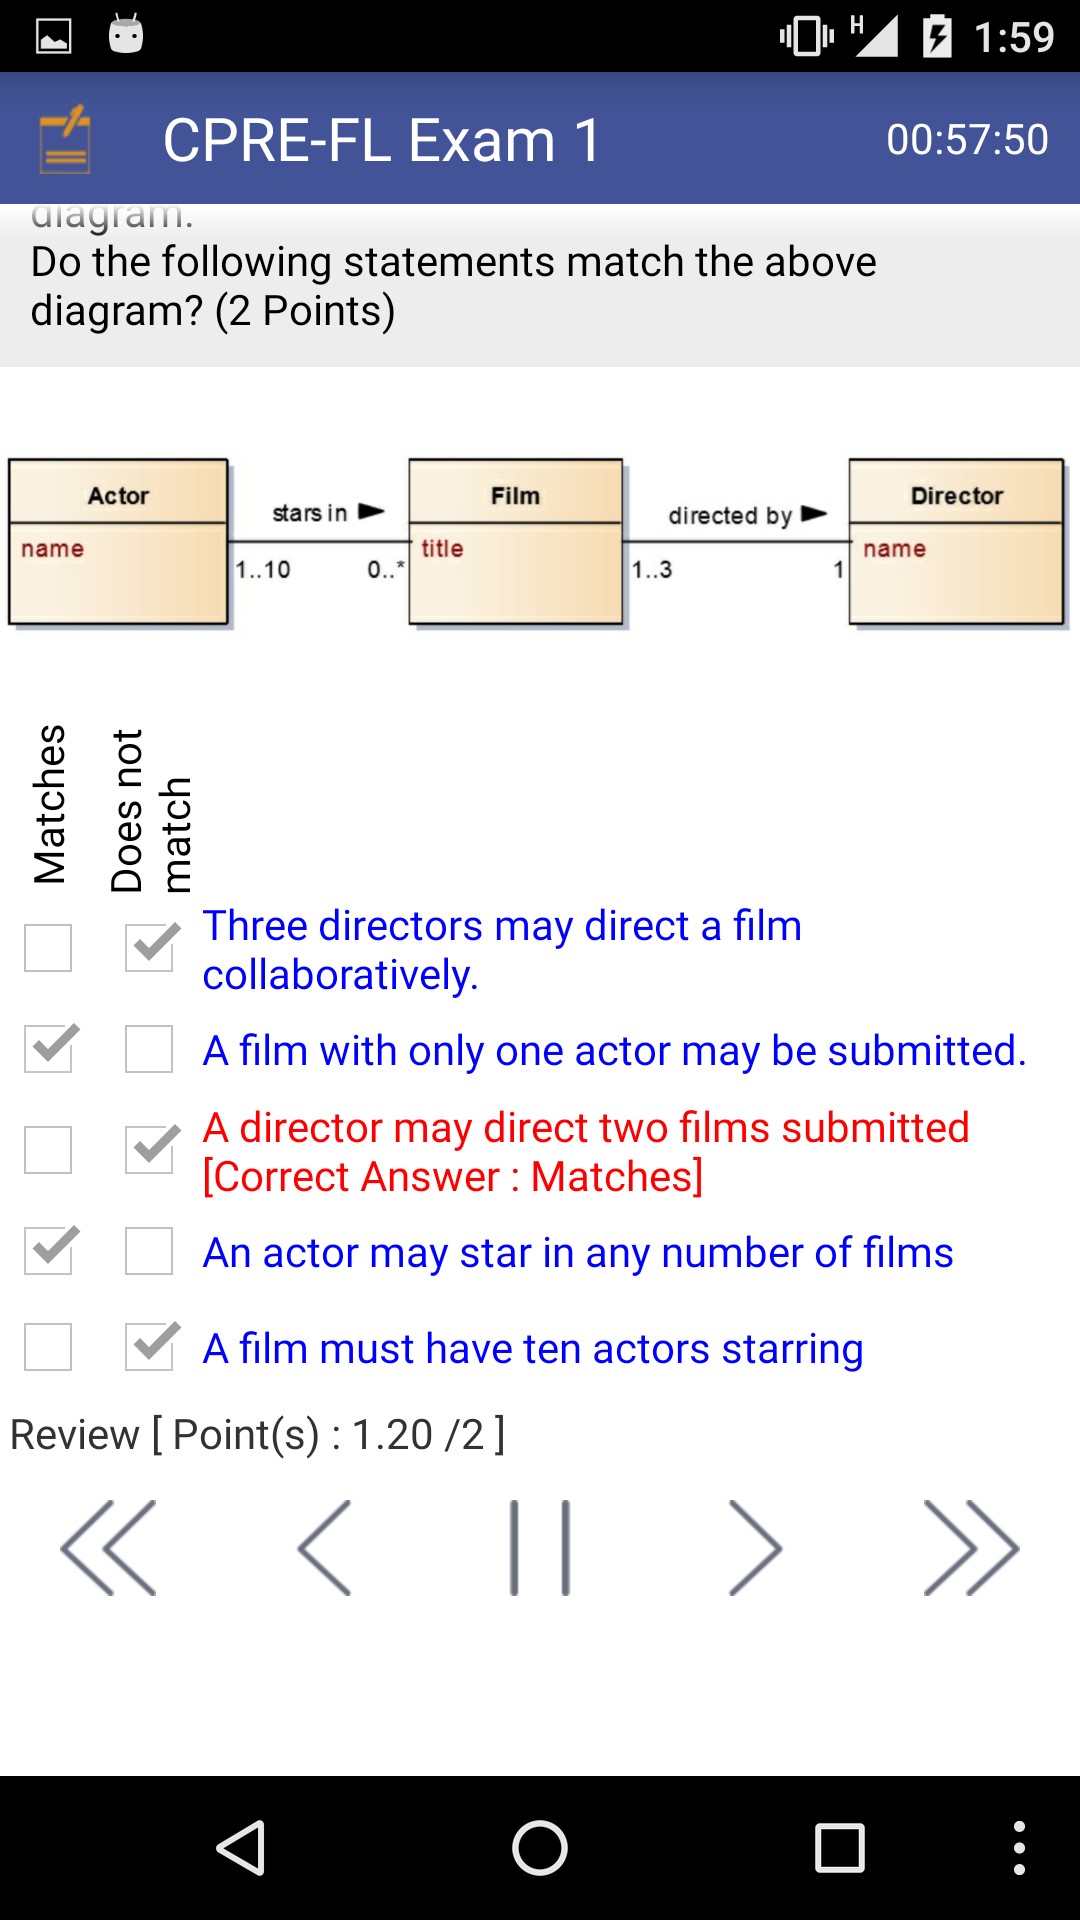Tap the Film class in diagram

[x=516, y=542]
